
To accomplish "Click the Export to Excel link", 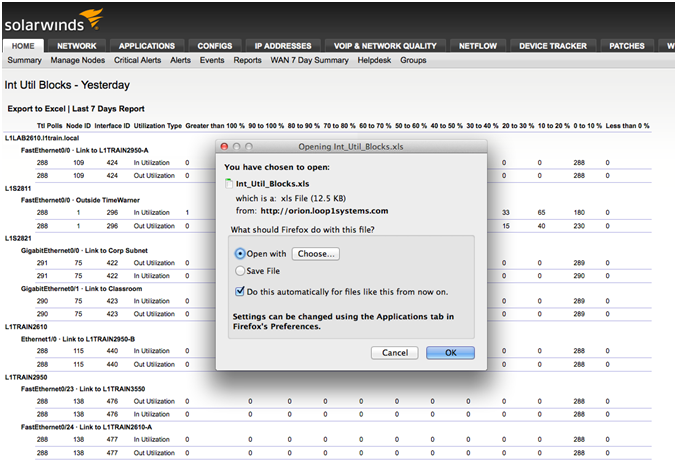I will pyautogui.click(x=36, y=109).
